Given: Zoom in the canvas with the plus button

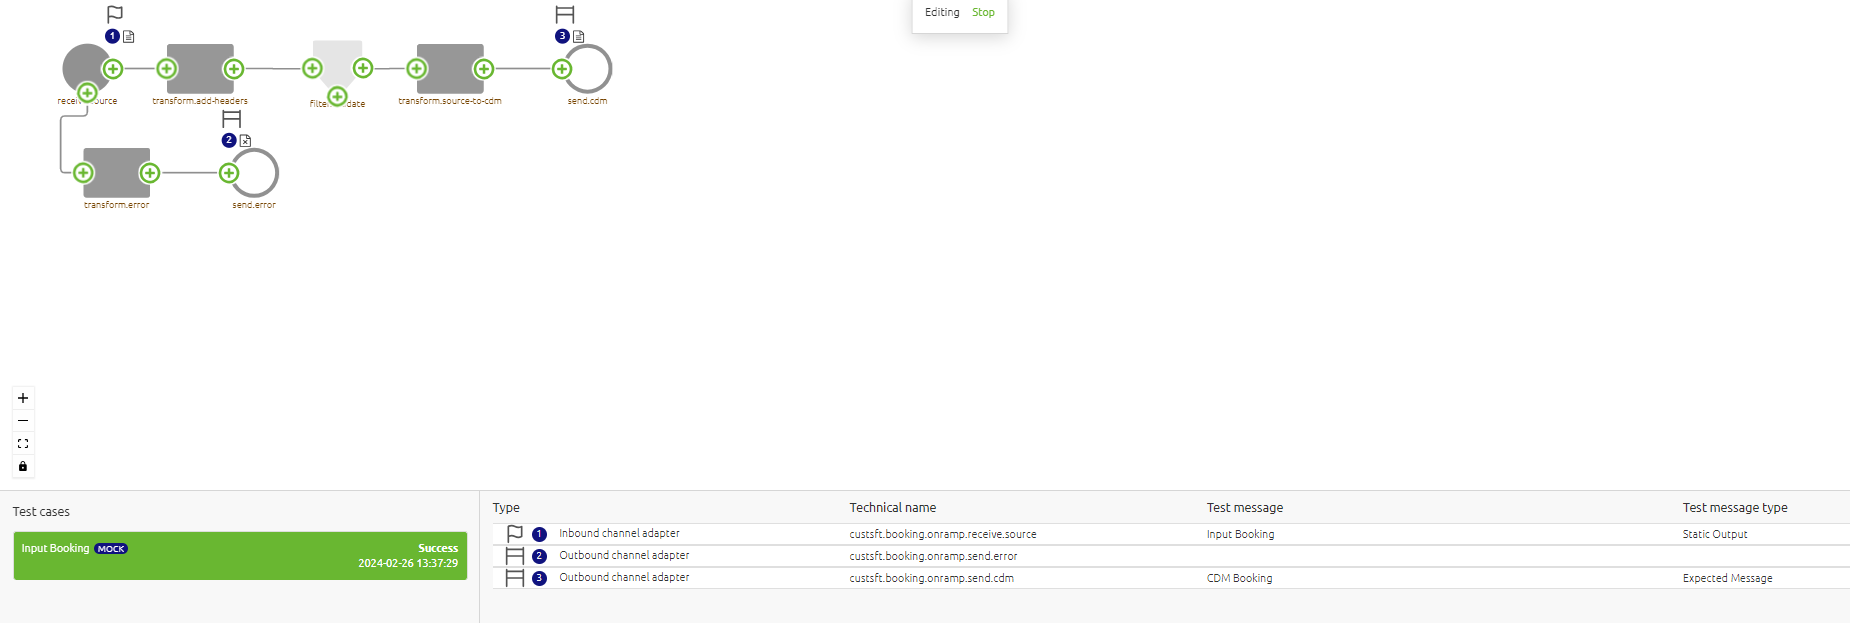Looking at the screenshot, I should (x=23, y=398).
